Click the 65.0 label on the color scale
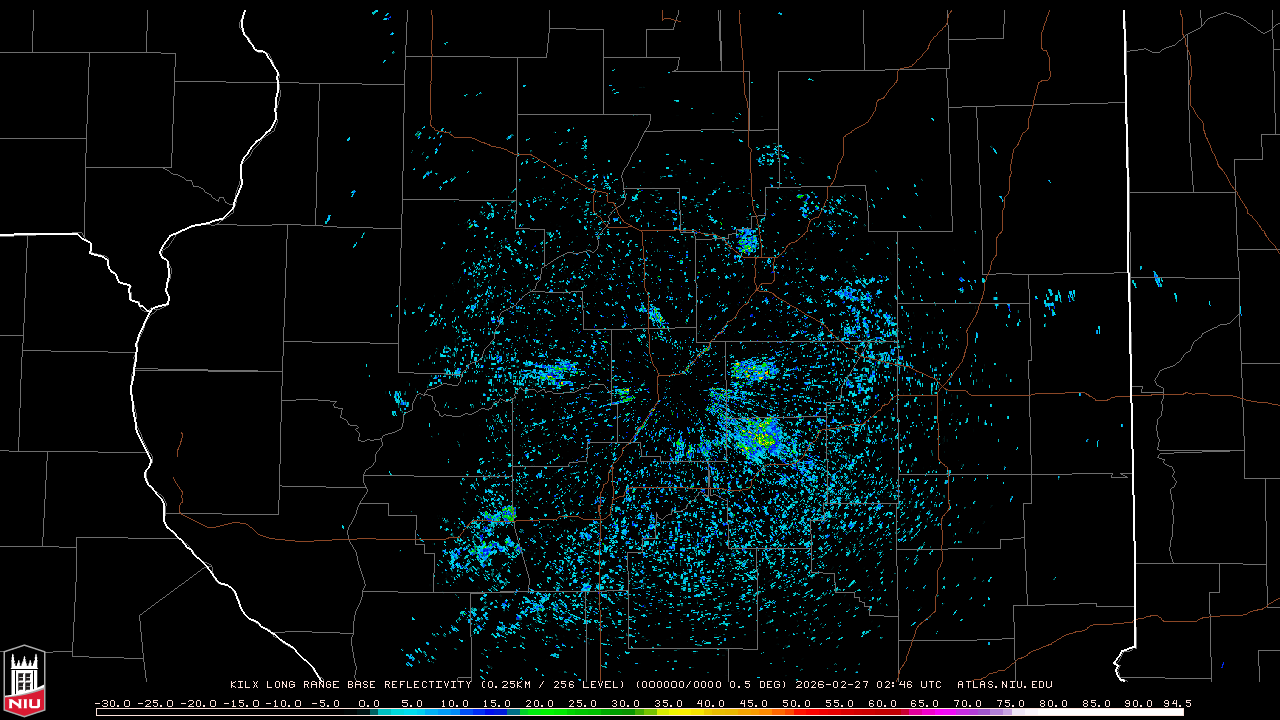Viewport: 1280px width, 720px height. (925, 703)
